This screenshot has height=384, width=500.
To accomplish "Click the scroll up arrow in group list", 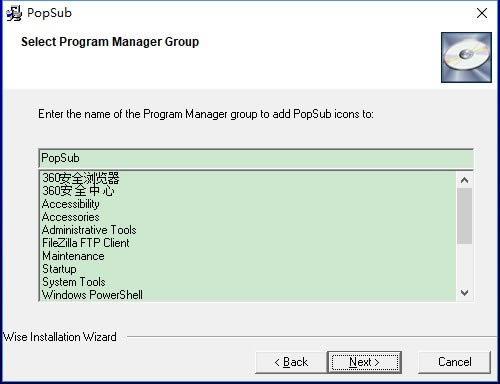I will [x=464, y=180].
